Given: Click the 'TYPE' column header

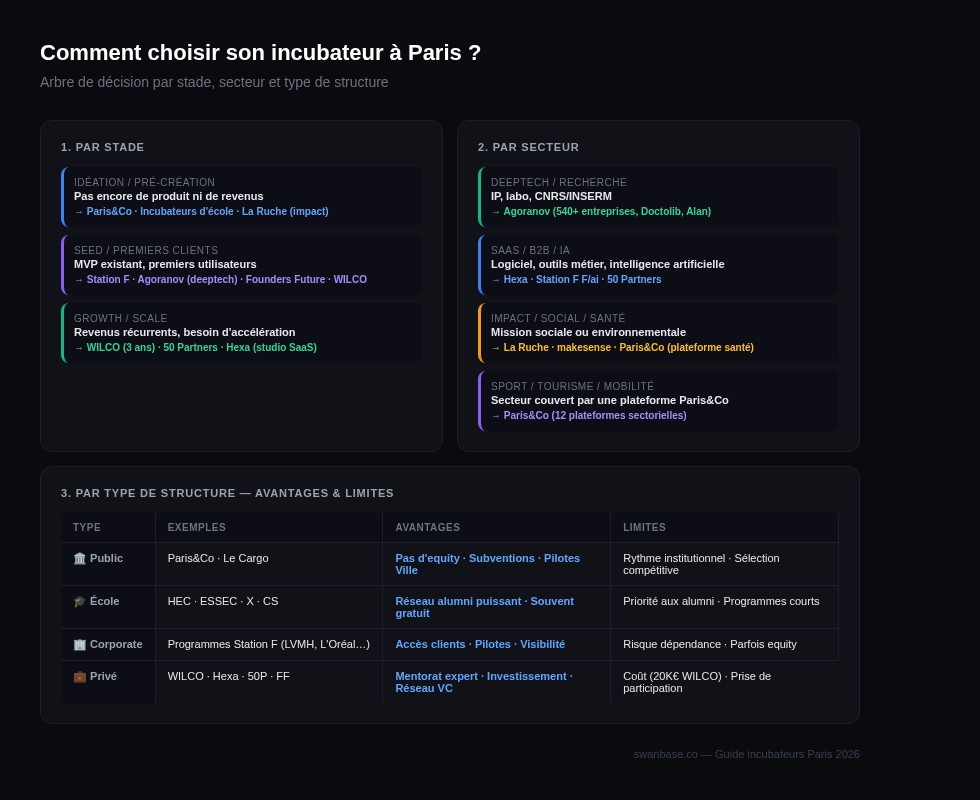Looking at the screenshot, I should [87, 528].
